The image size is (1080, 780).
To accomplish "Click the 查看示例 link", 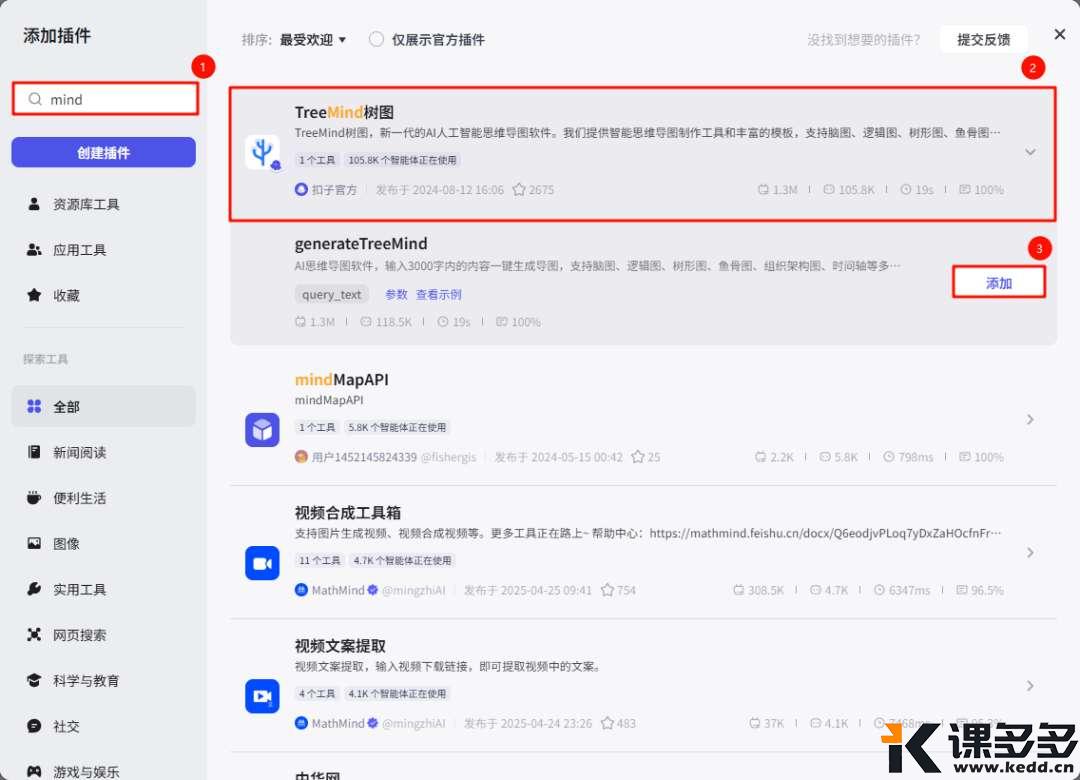I will click(x=439, y=294).
